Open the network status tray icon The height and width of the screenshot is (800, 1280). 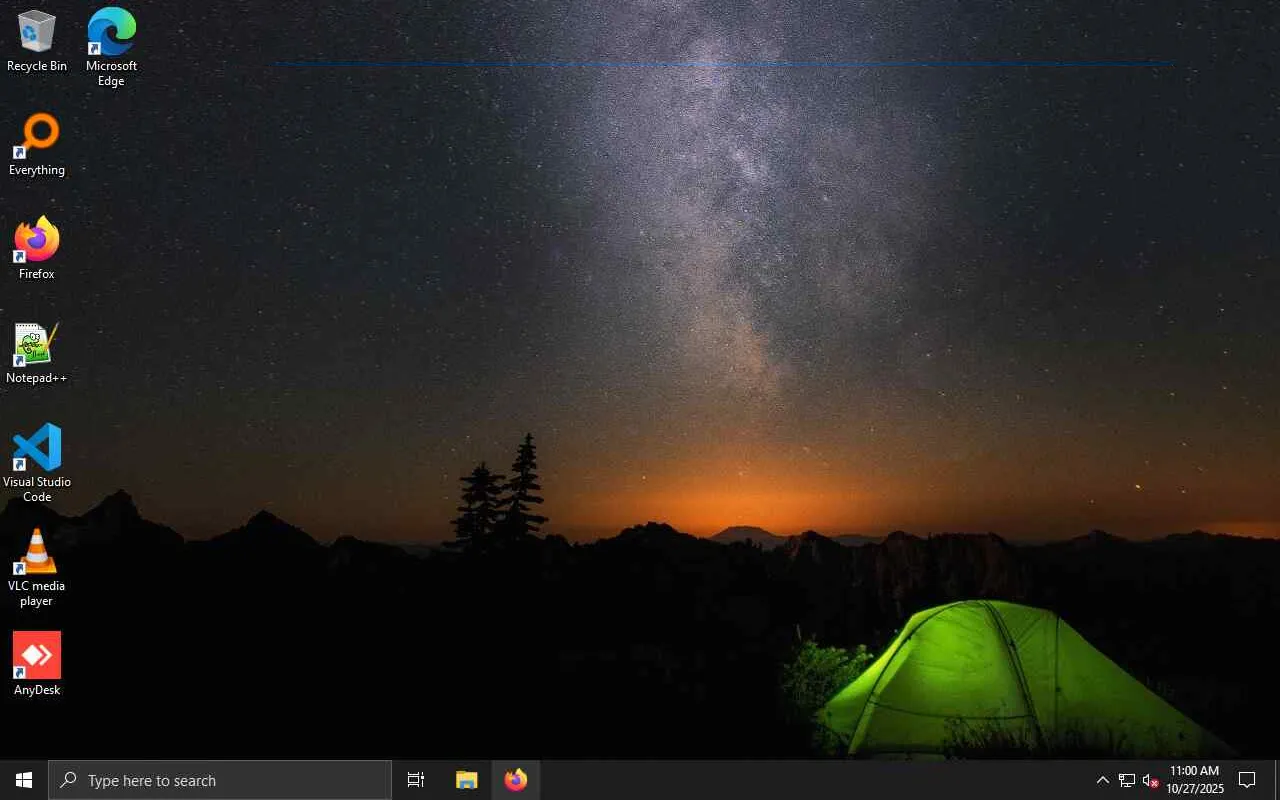point(1127,780)
